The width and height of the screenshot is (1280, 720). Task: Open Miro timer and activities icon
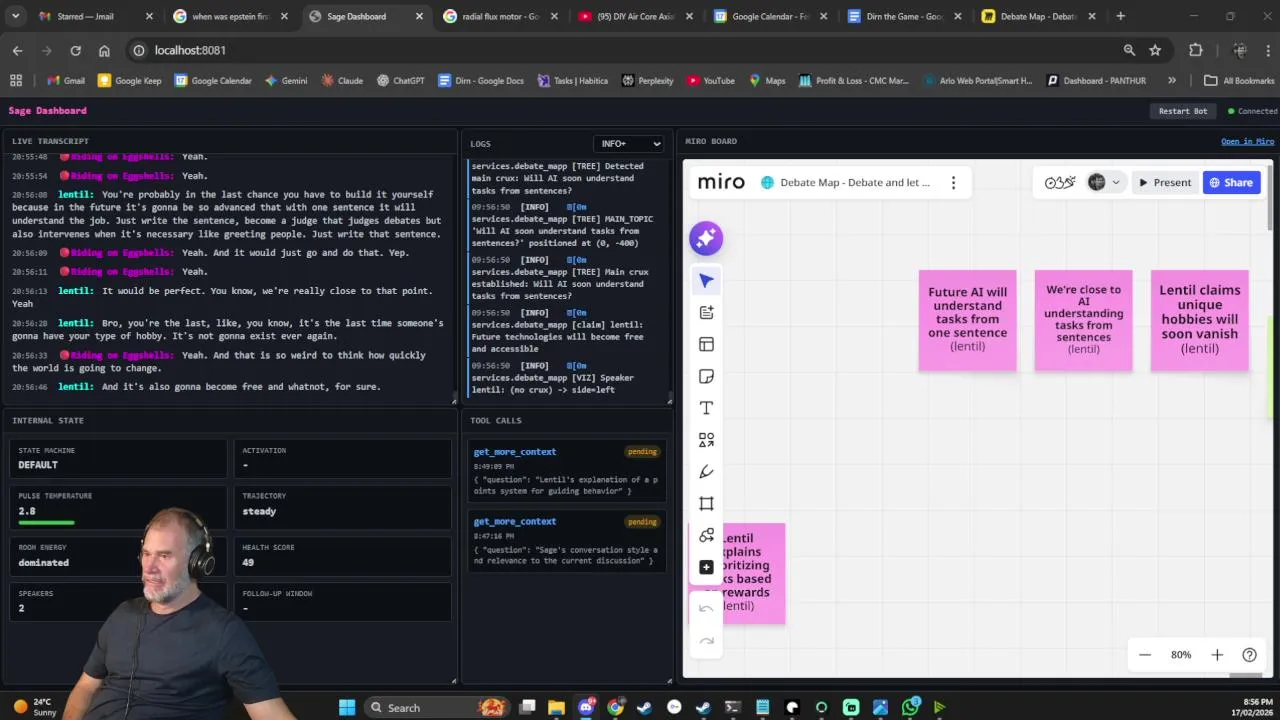click(x=1060, y=182)
